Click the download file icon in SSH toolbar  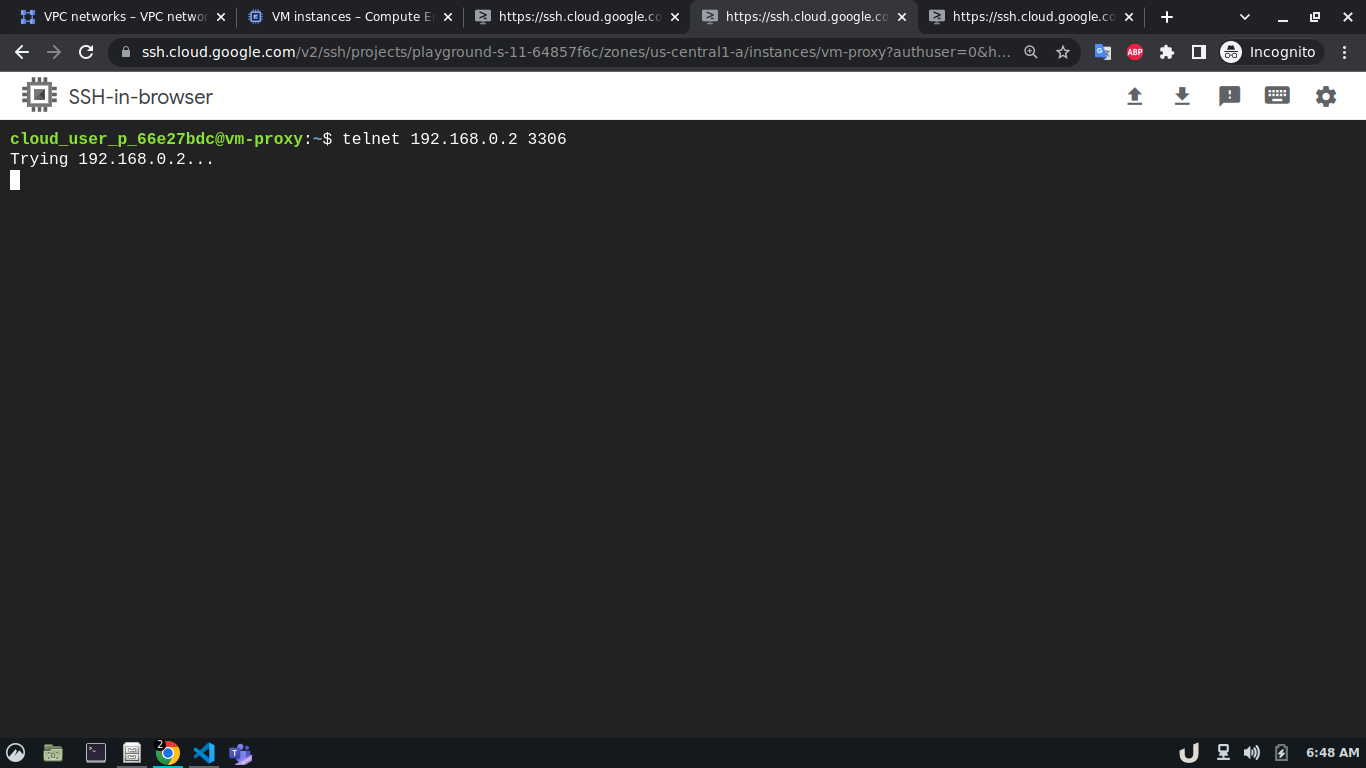coord(1182,96)
